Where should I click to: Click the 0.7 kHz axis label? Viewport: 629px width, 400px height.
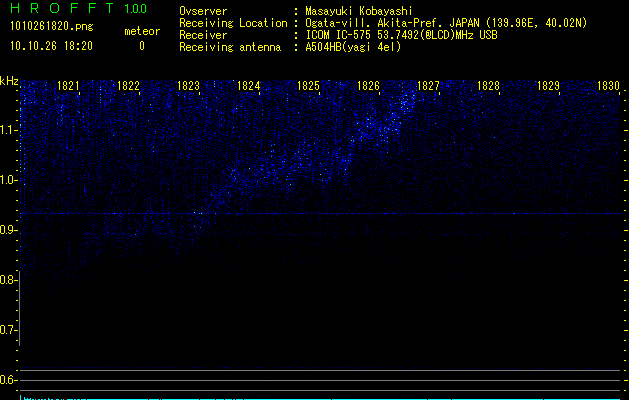[x=8, y=330]
